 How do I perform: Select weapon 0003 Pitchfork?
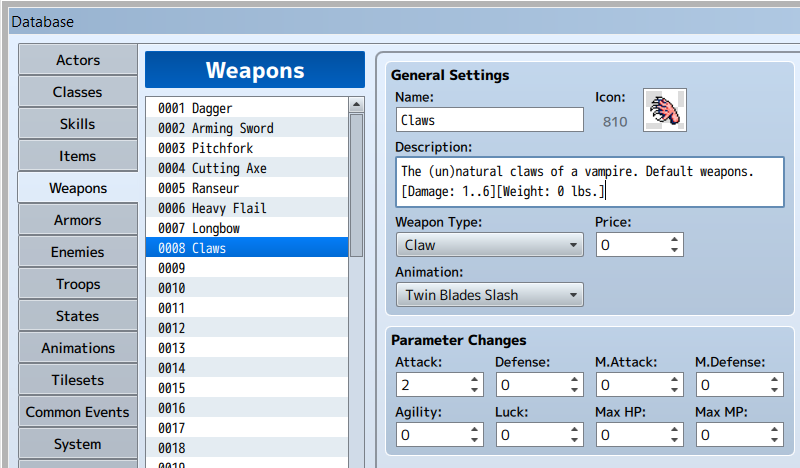tap(247, 147)
